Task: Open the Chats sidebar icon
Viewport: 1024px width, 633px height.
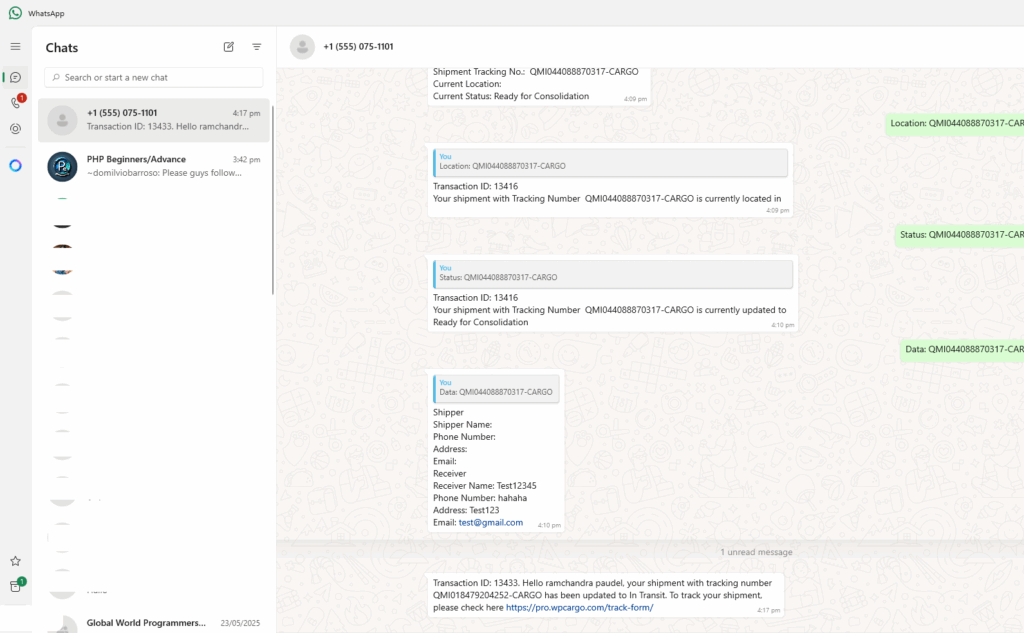Action: coord(16,77)
